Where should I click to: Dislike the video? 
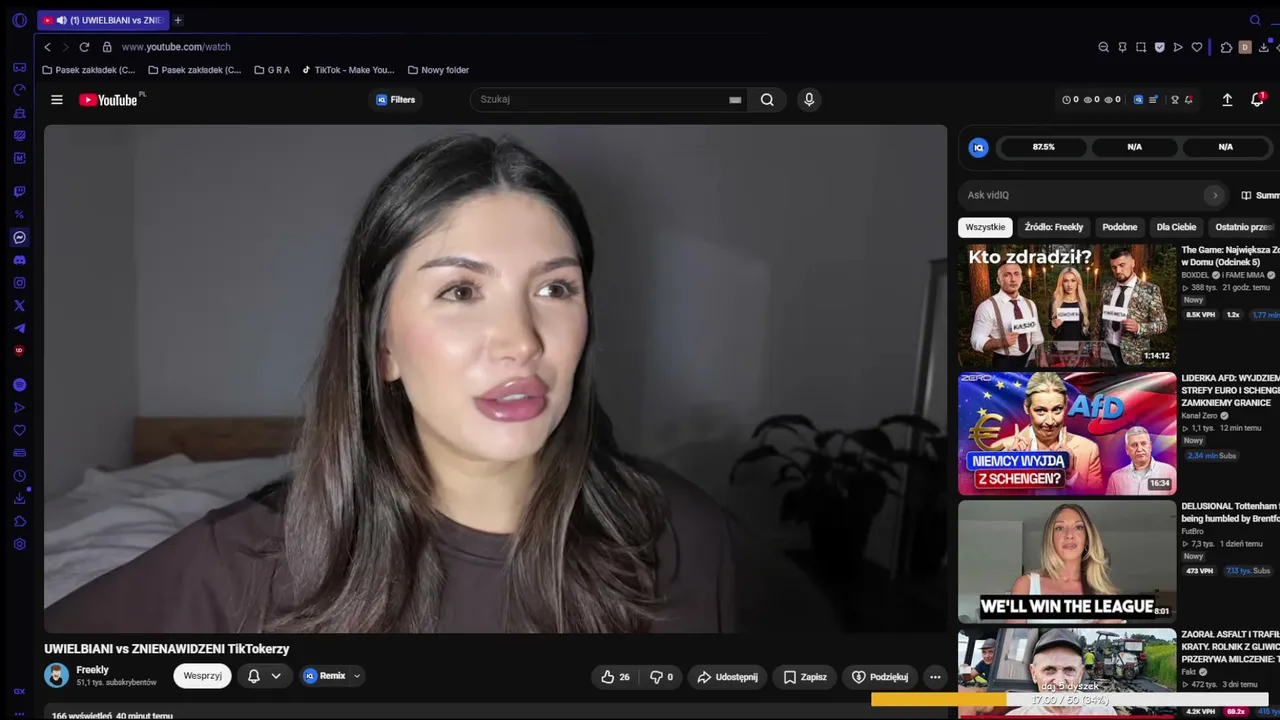[661, 677]
